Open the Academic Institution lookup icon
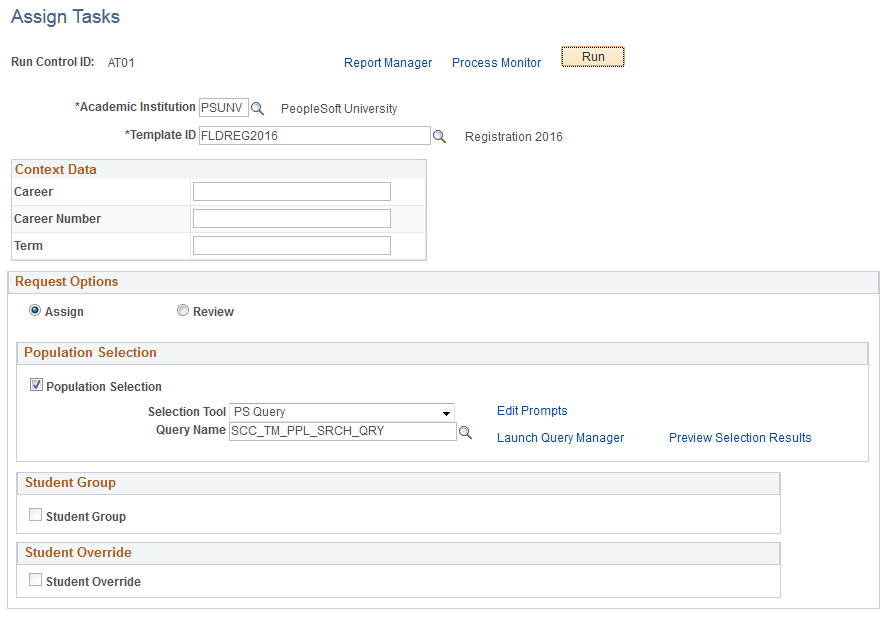 click(x=258, y=107)
